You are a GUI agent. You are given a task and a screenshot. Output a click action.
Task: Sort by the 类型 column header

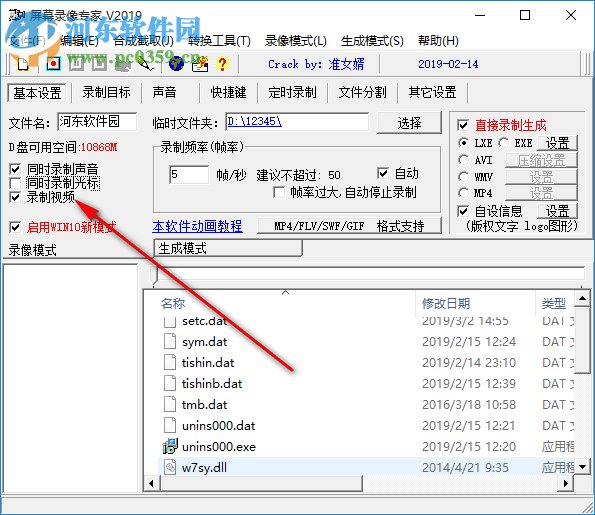554,303
